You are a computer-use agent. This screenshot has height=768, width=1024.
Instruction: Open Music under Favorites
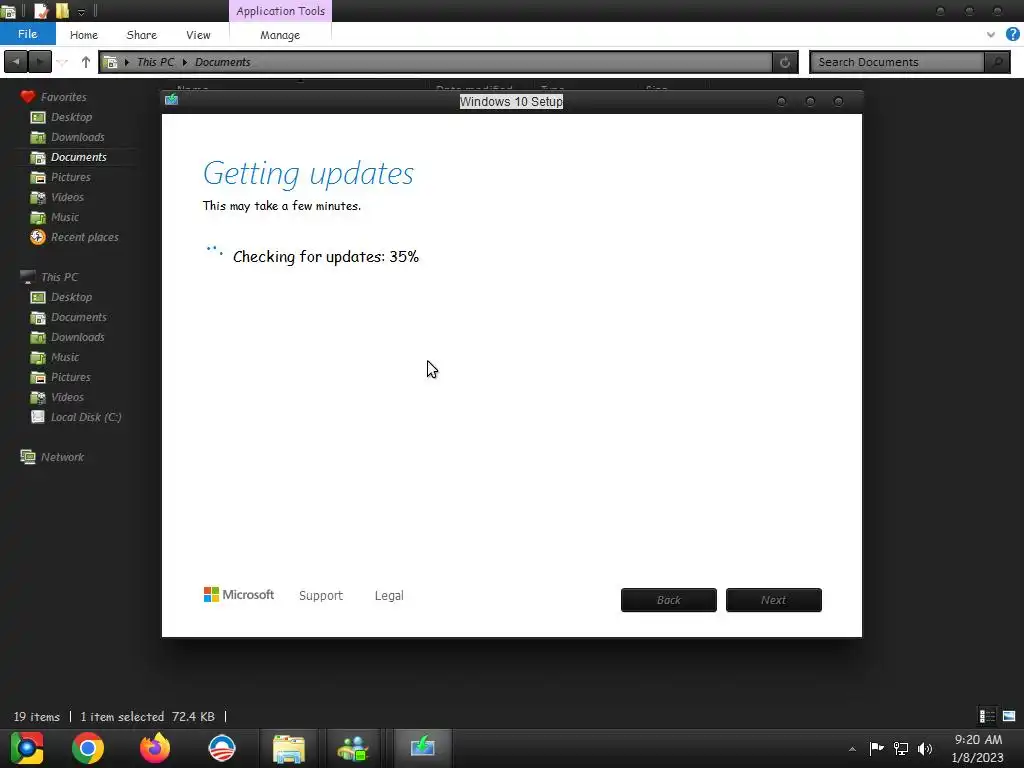pyautogui.click(x=65, y=217)
